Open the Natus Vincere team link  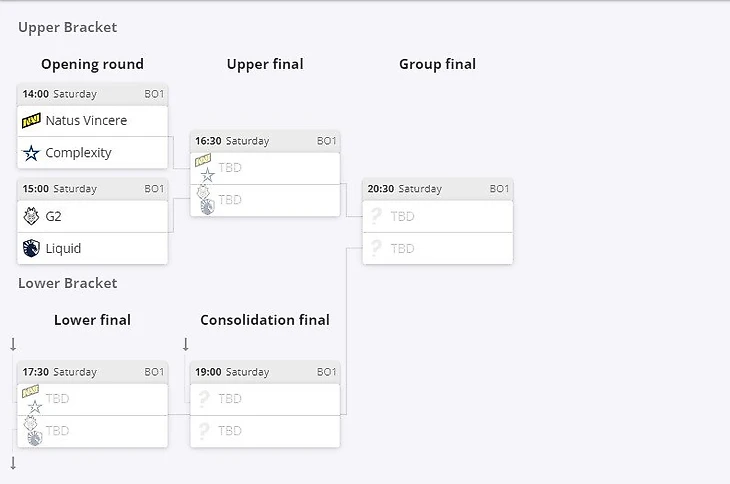[86, 121]
